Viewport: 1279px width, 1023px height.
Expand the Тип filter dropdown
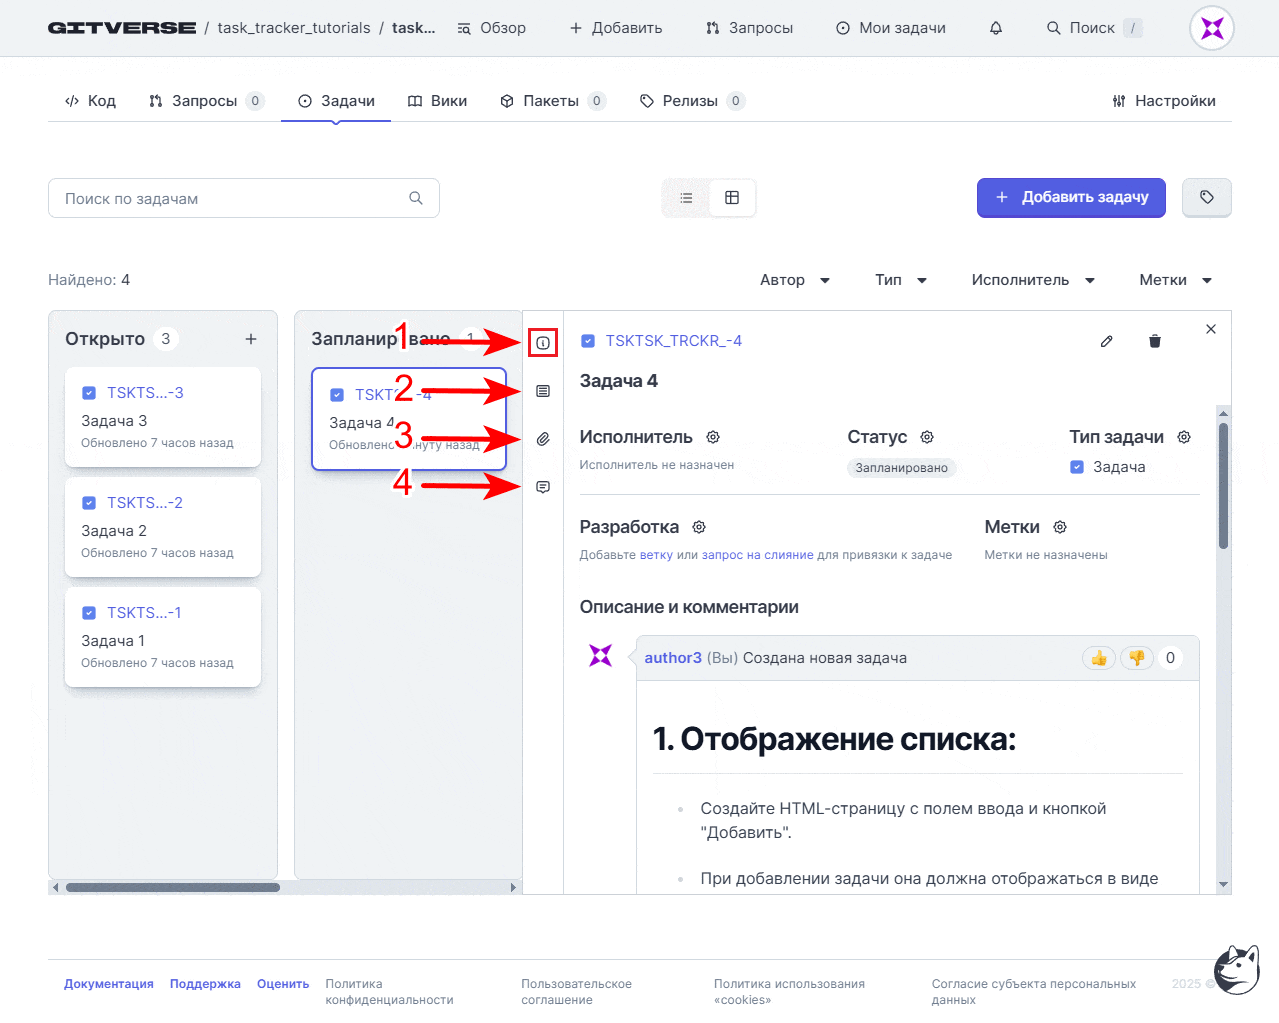[x=901, y=280]
